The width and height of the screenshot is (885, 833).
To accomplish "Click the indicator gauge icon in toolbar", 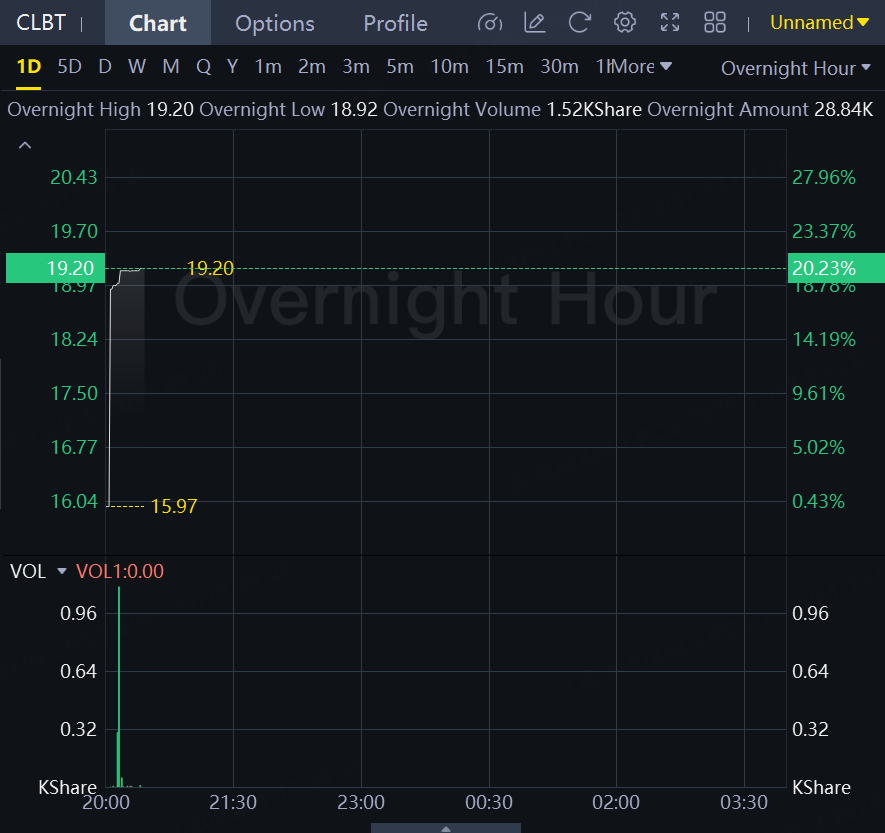I will coord(490,23).
